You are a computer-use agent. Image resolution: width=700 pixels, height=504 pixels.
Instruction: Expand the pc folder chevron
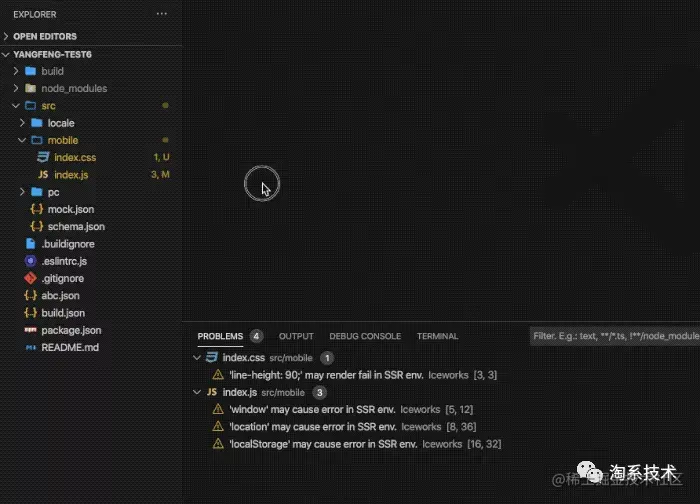(x=22, y=192)
